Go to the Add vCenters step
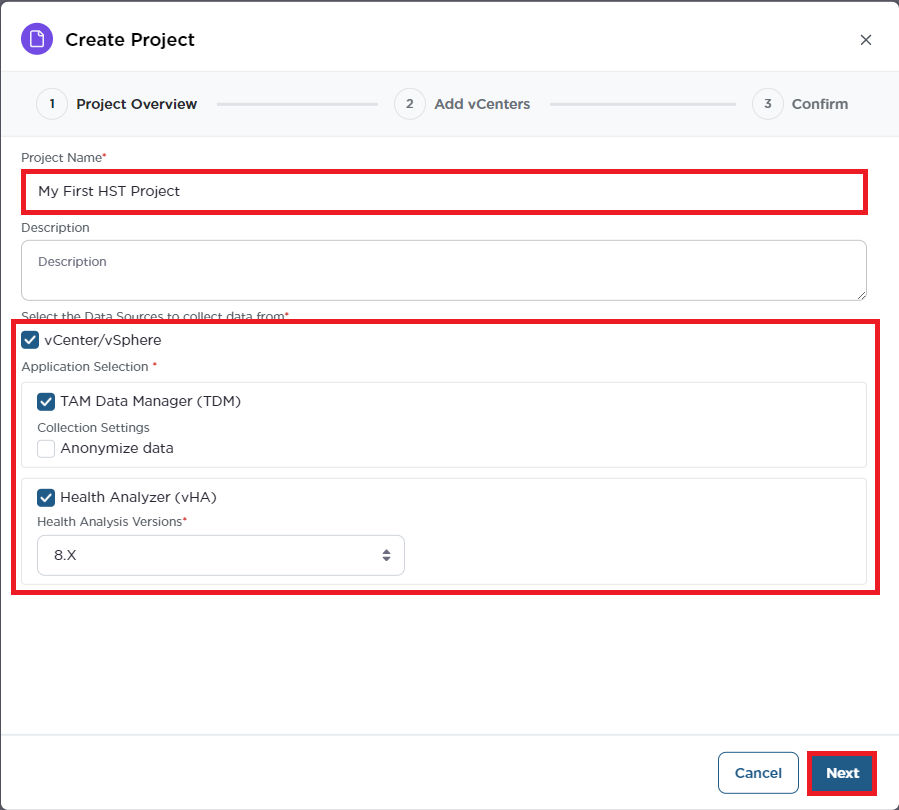Viewport: 899px width, 810px height. click(482, 104)
